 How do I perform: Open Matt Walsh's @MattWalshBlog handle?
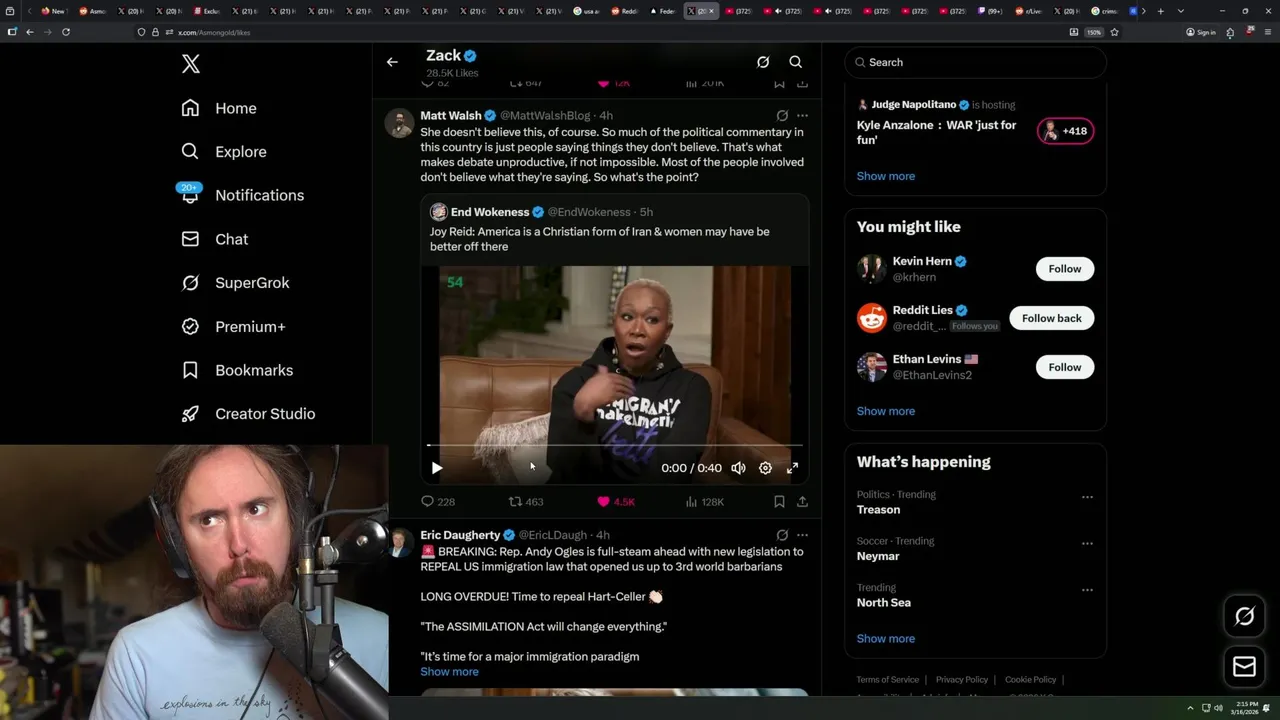(x=545, y=116)
